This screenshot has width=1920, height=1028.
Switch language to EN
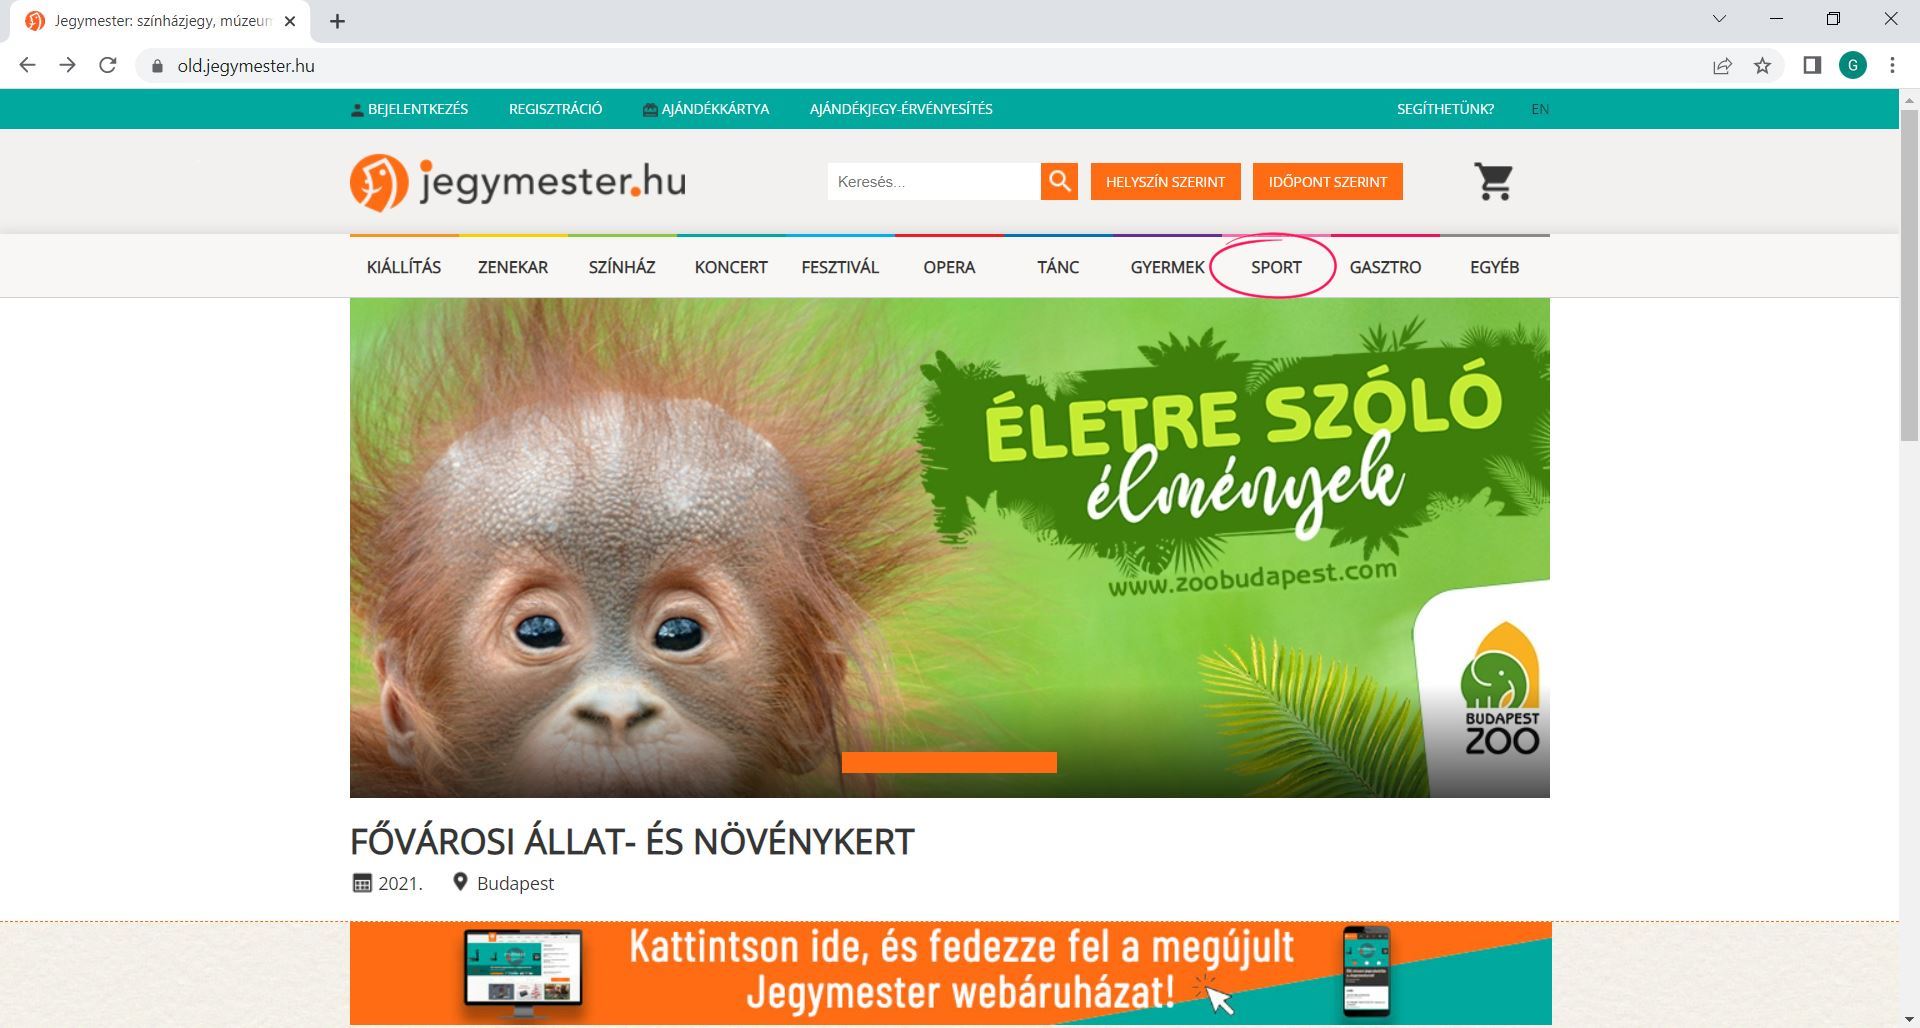click(1540, 109)
